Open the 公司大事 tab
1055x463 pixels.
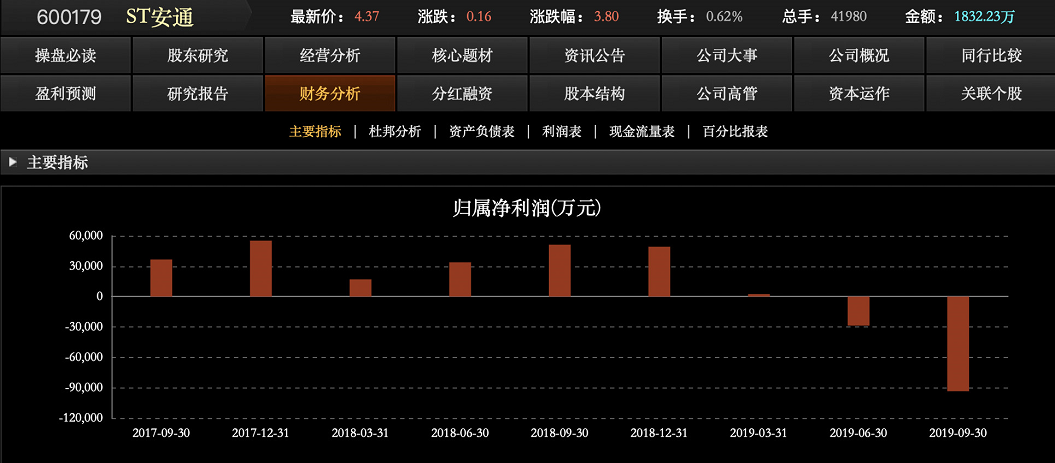pos(727,56)
